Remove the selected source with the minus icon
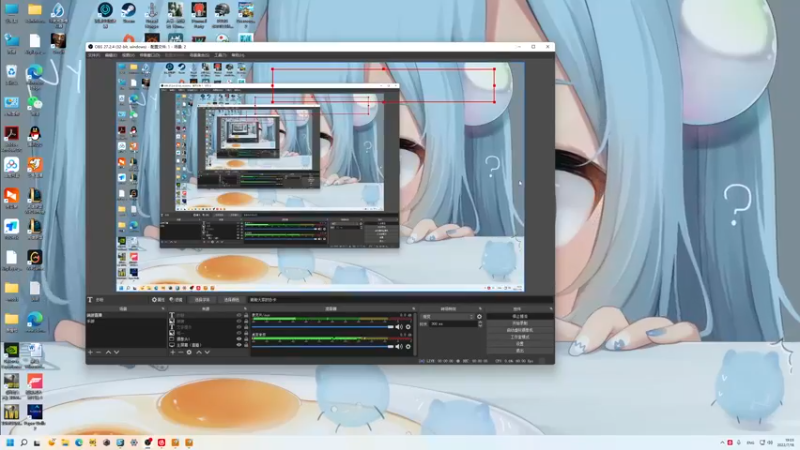 click(181, 352)
